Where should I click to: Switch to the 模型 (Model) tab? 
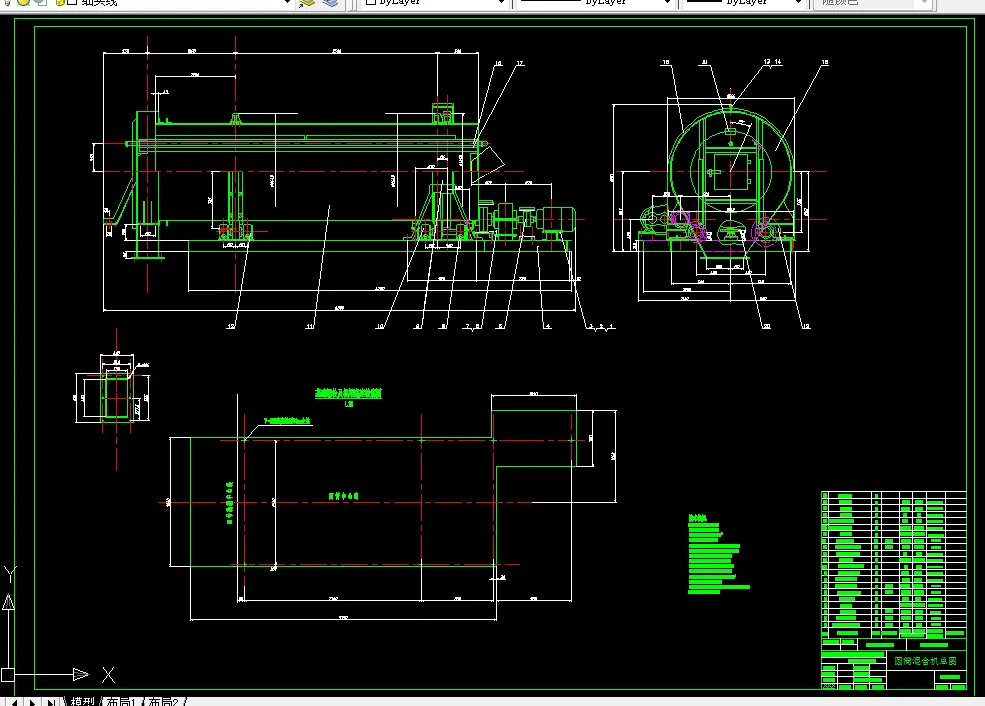tap(82, 702)
